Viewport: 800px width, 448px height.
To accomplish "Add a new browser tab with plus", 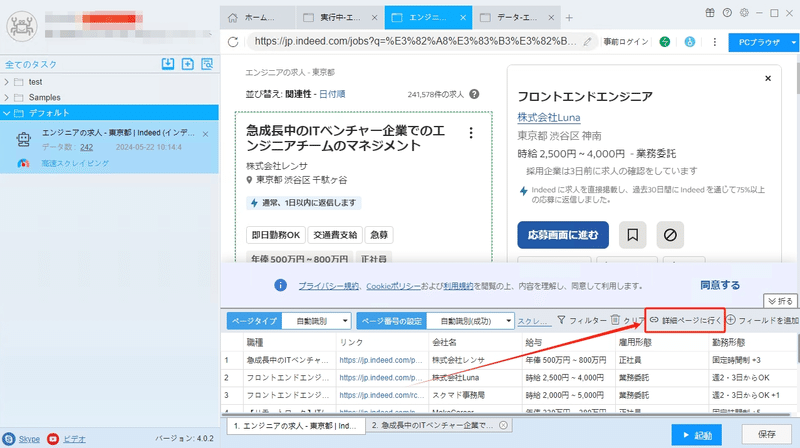I will (x=569, y=18).
